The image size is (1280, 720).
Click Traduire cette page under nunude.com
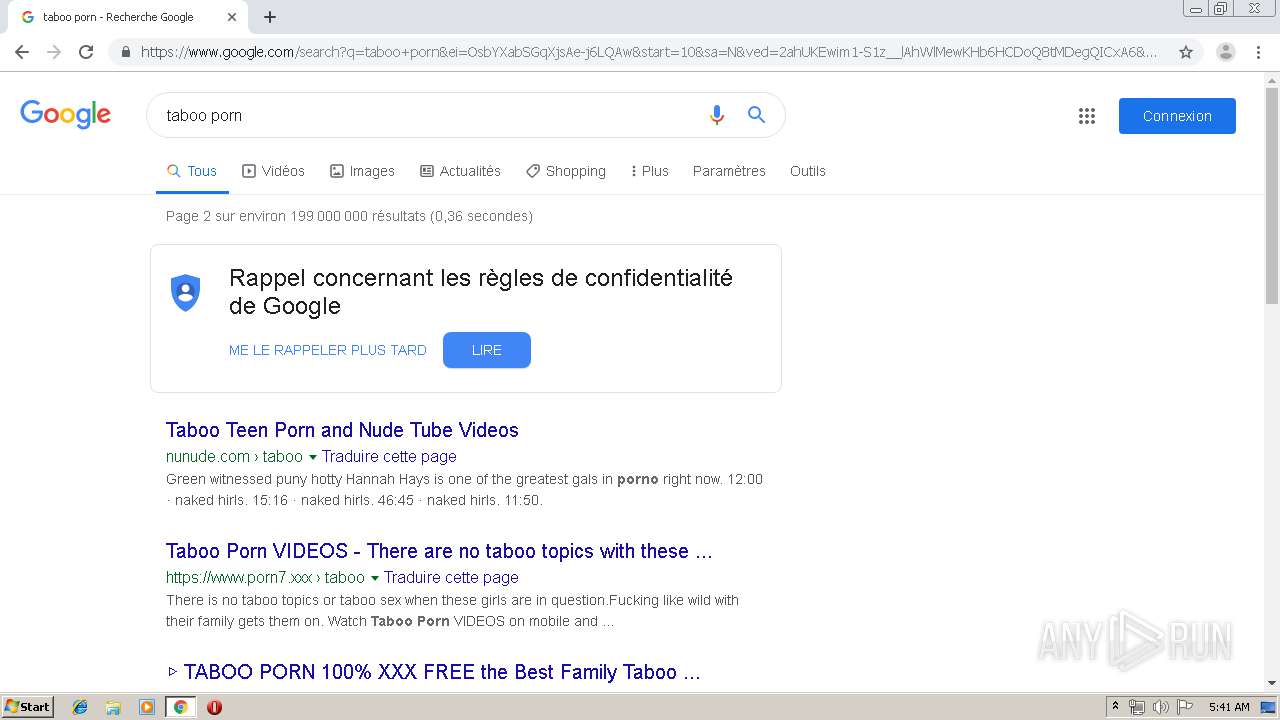tap(389, 456)
